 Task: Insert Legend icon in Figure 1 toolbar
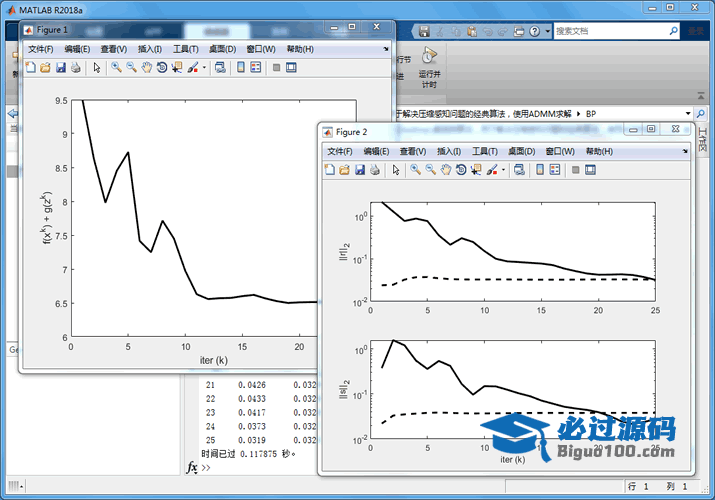256,68
